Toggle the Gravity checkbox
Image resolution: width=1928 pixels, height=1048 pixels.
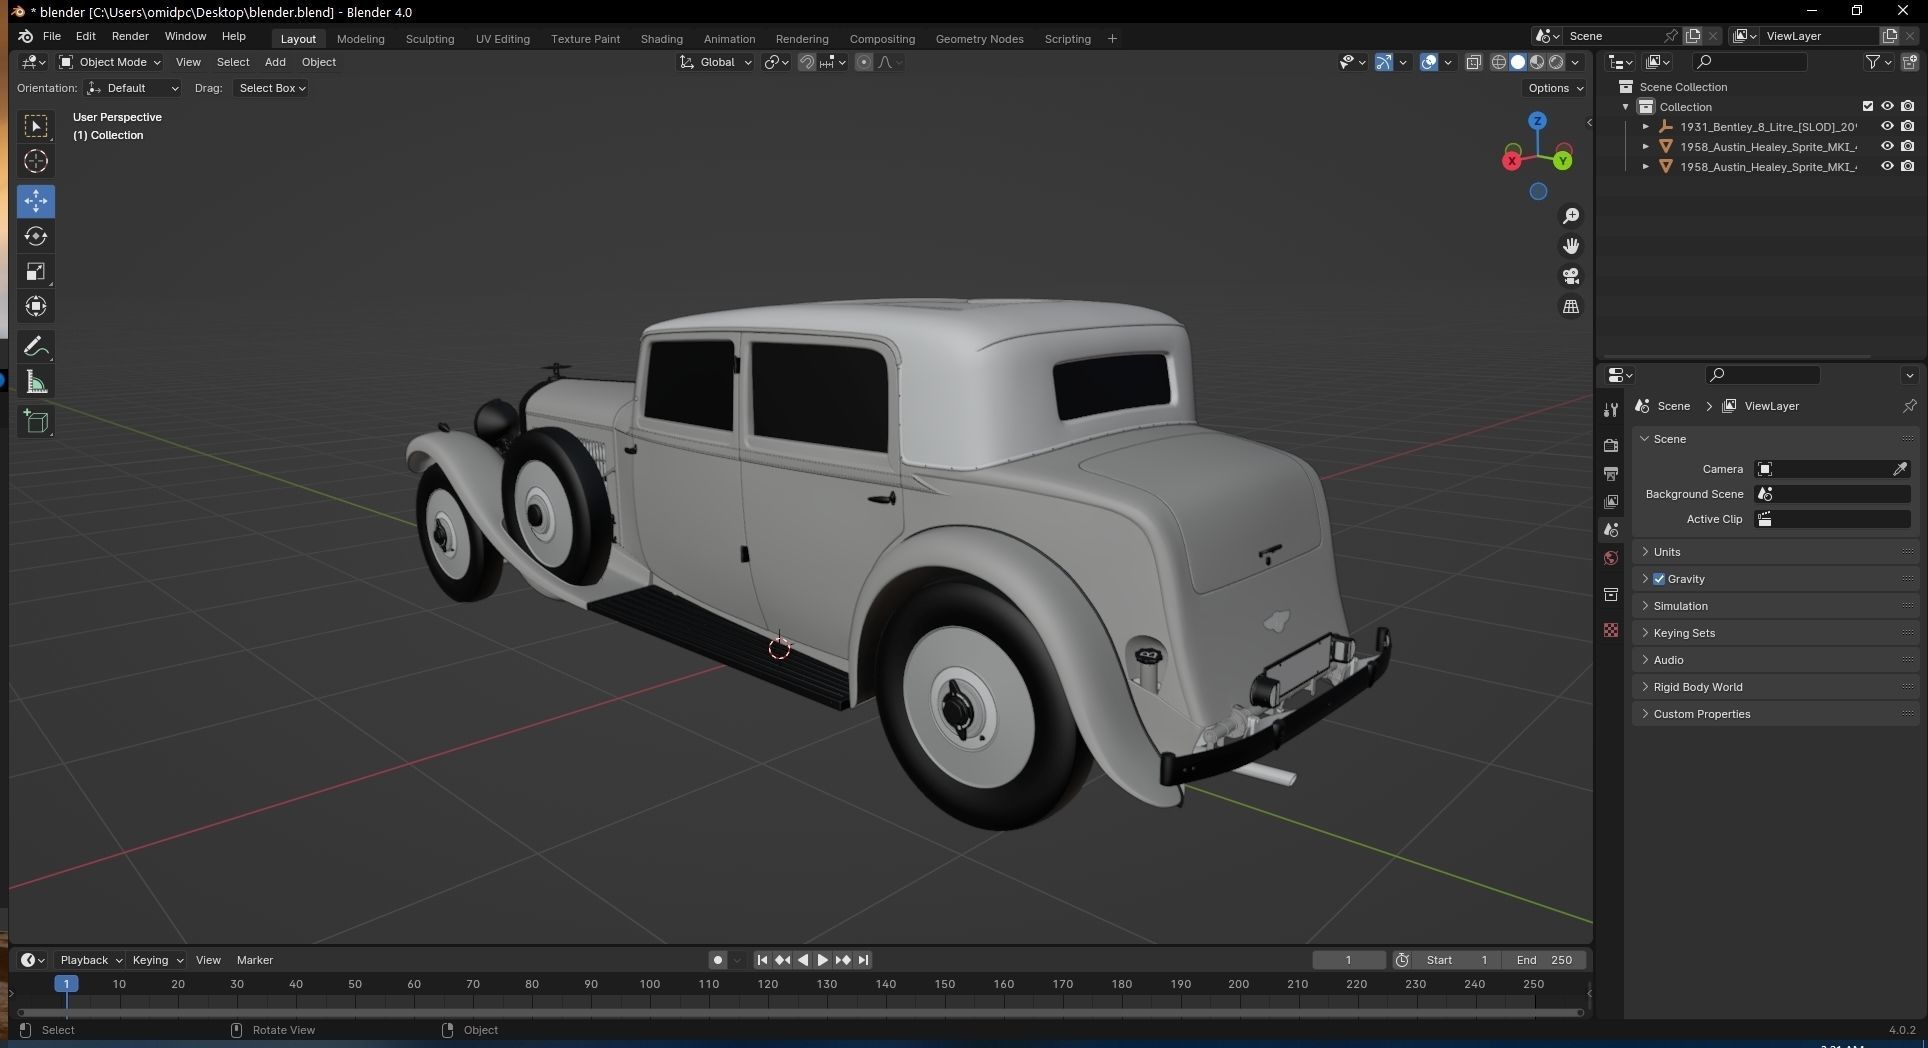pos(1659,579)
